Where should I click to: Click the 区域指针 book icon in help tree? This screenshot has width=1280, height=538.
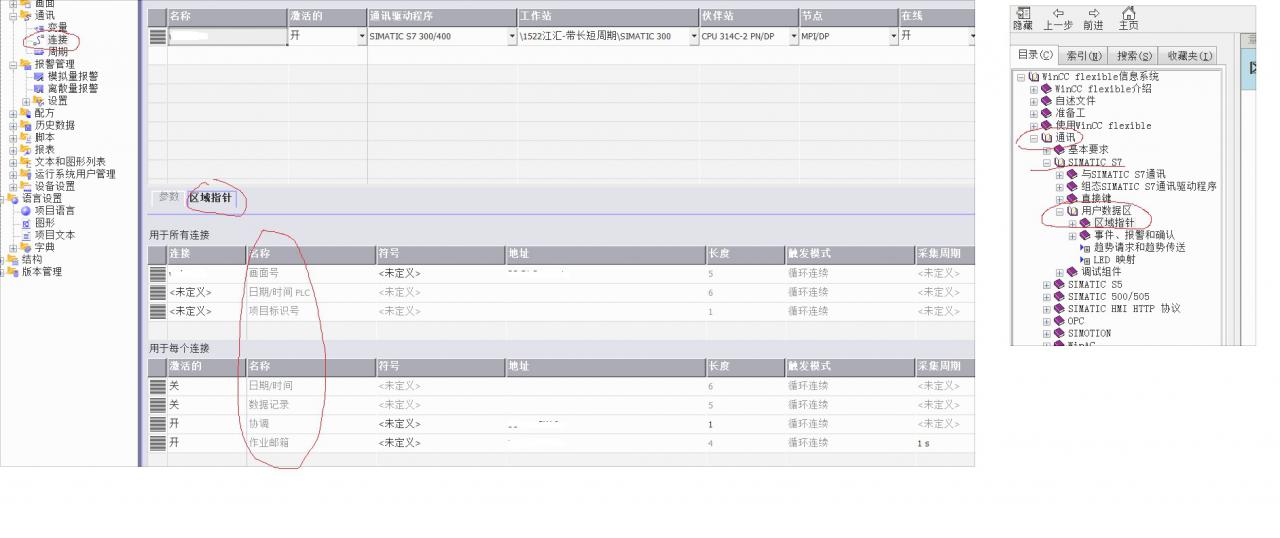pos(1085,223)
